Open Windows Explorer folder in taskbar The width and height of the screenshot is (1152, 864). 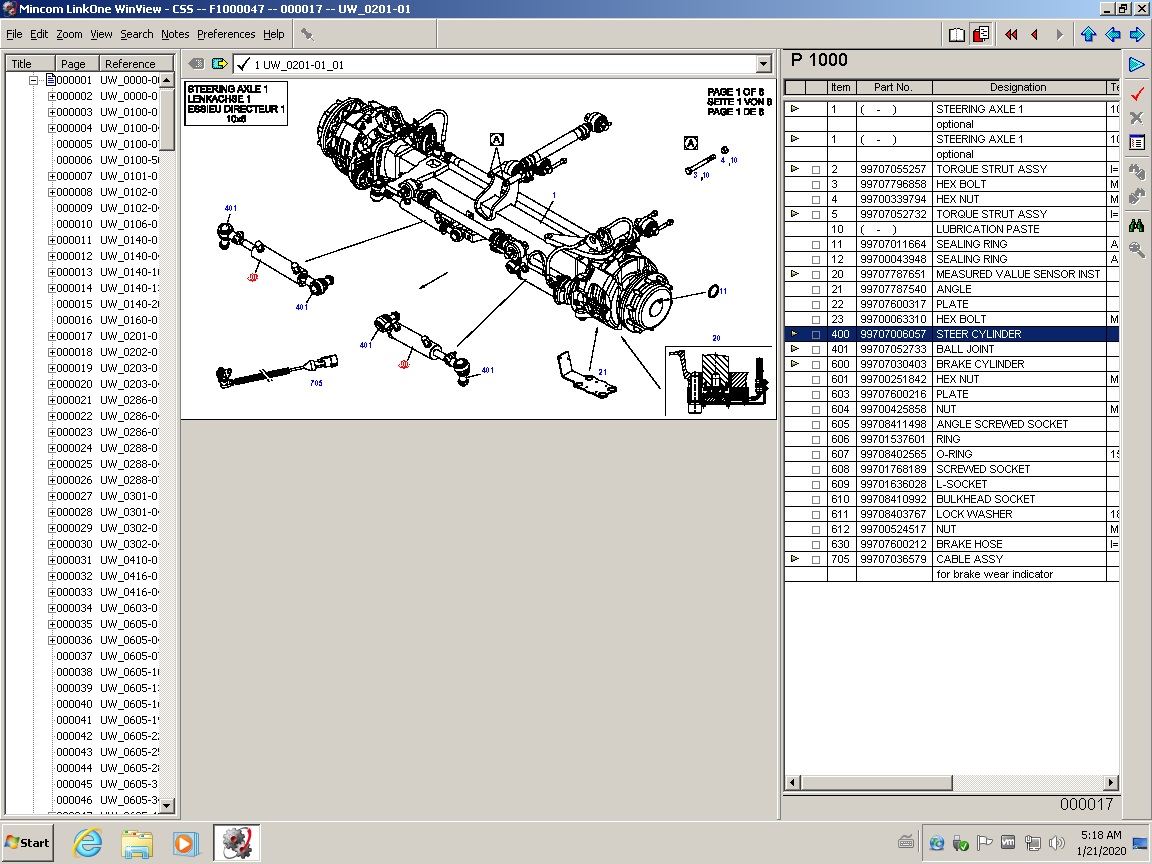pos(137,843)
